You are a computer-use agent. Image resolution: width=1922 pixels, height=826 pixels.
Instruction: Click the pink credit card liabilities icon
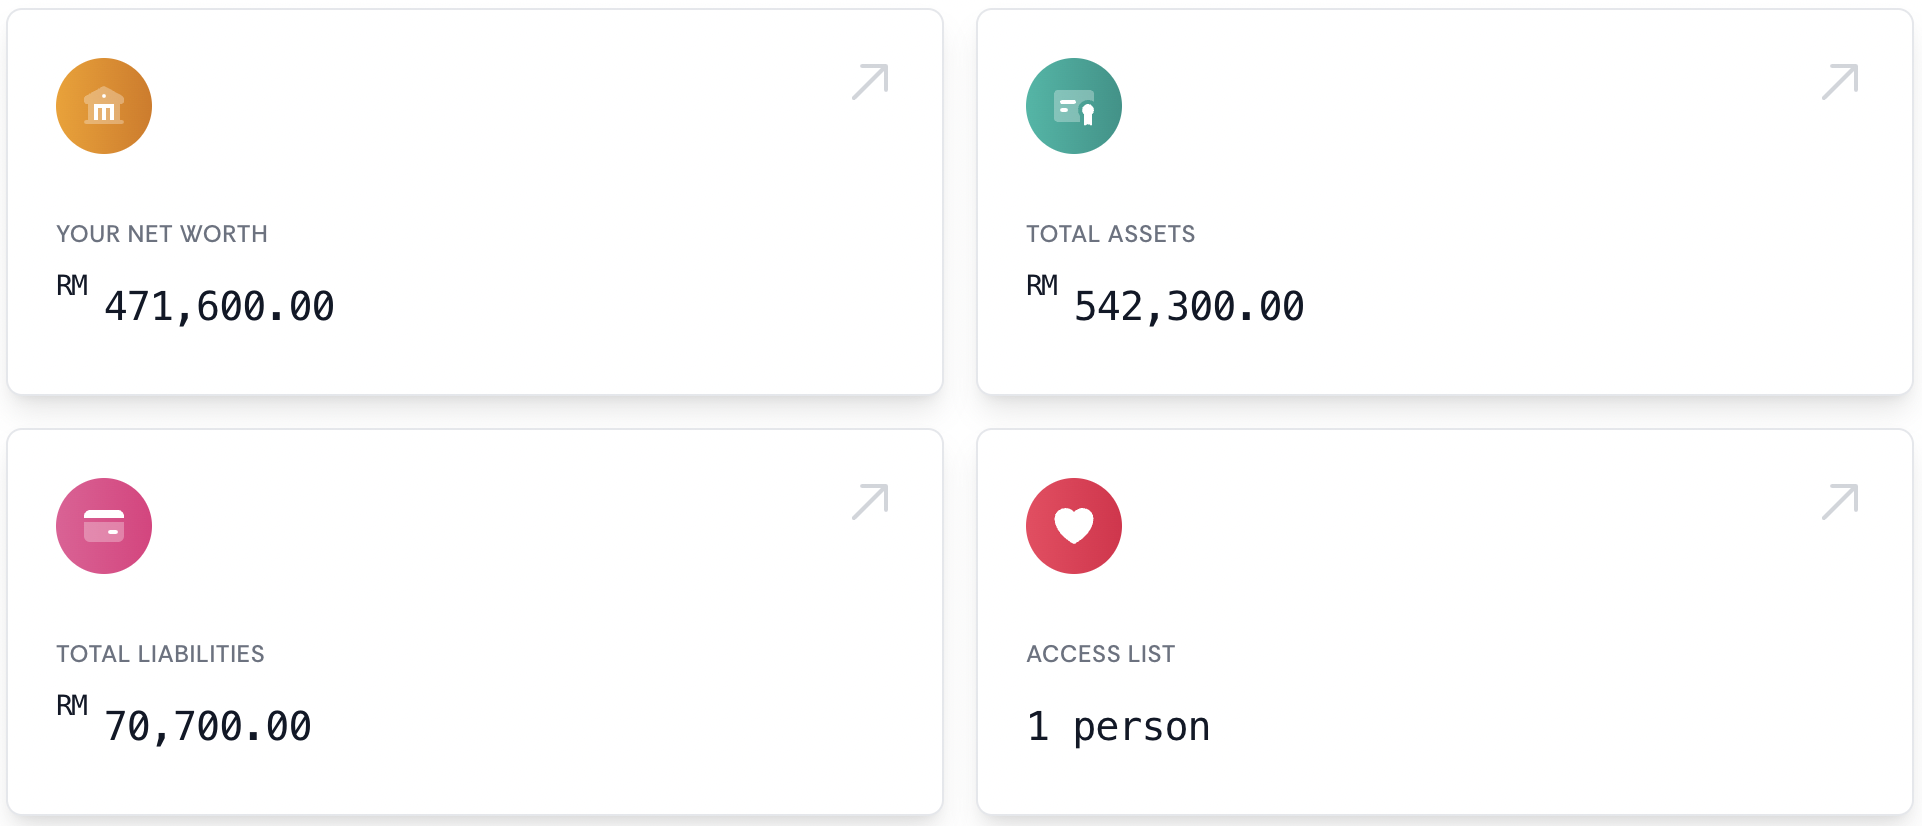(x=104, y=526)
